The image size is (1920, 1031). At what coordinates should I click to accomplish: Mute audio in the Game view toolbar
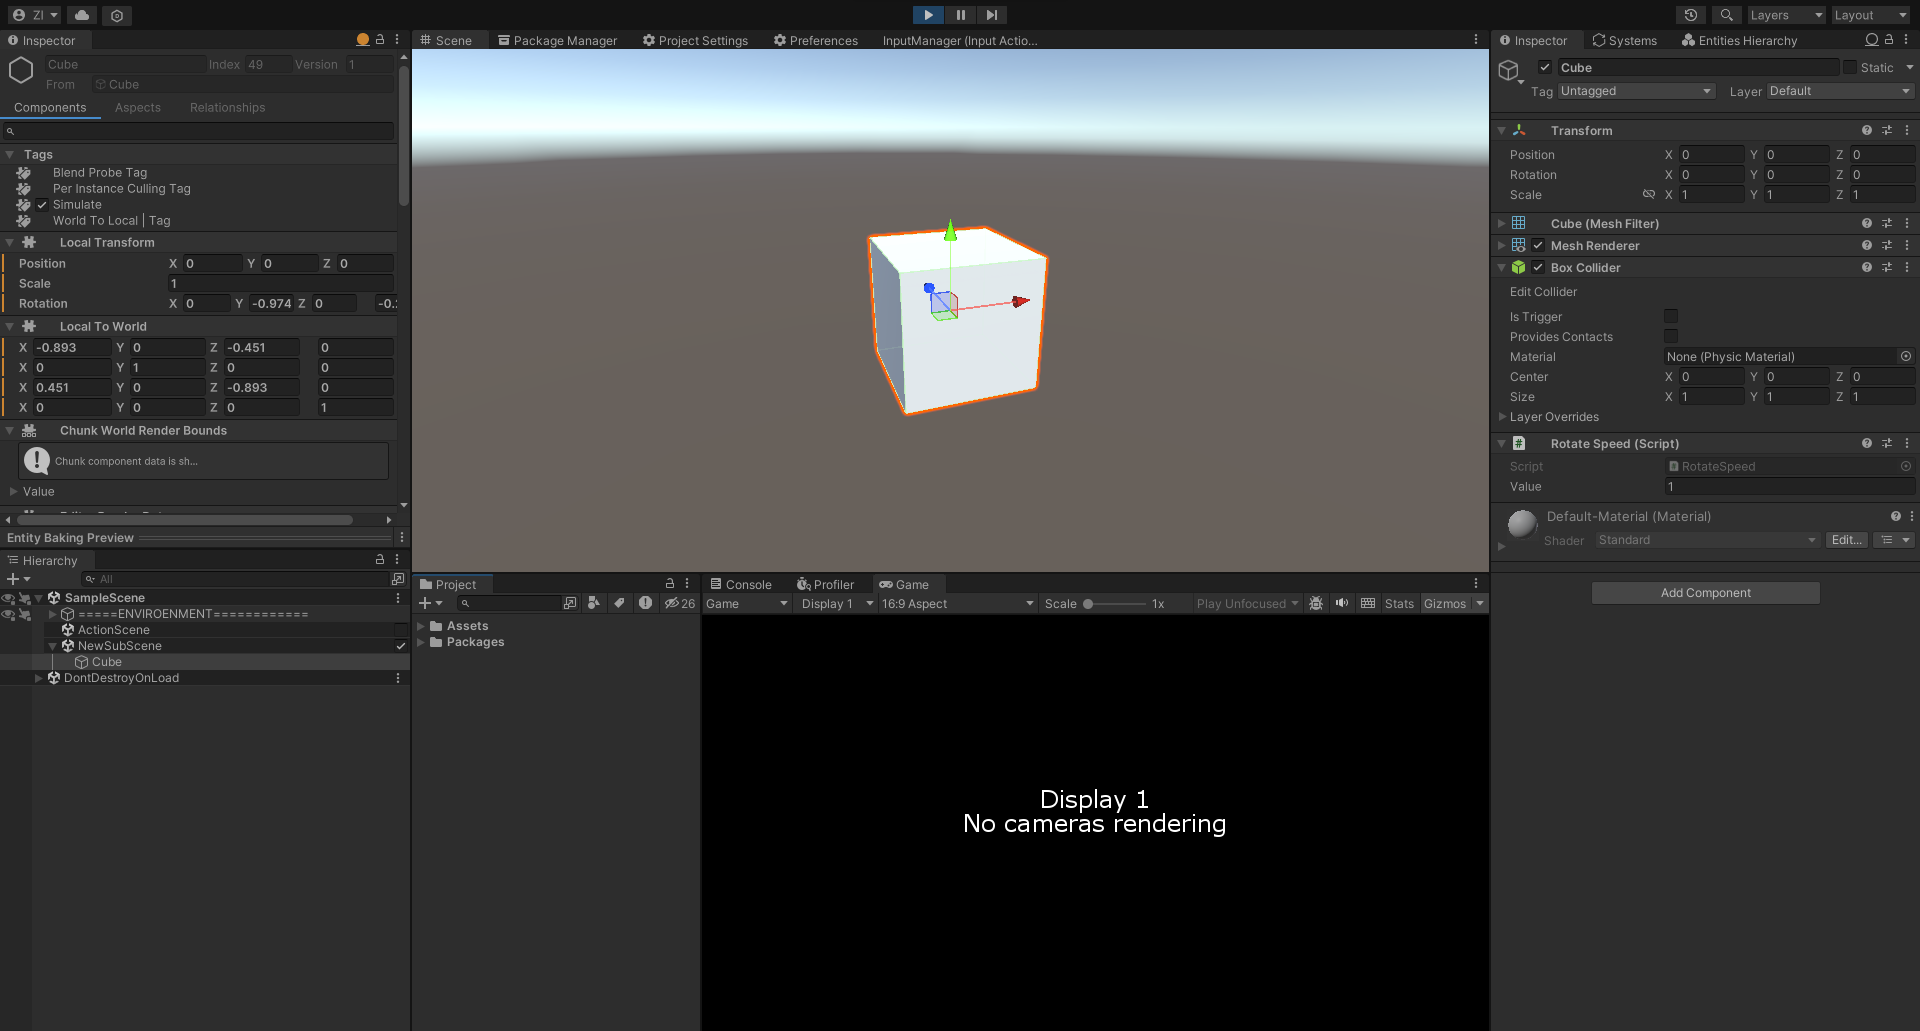[x=1342, y=603]
